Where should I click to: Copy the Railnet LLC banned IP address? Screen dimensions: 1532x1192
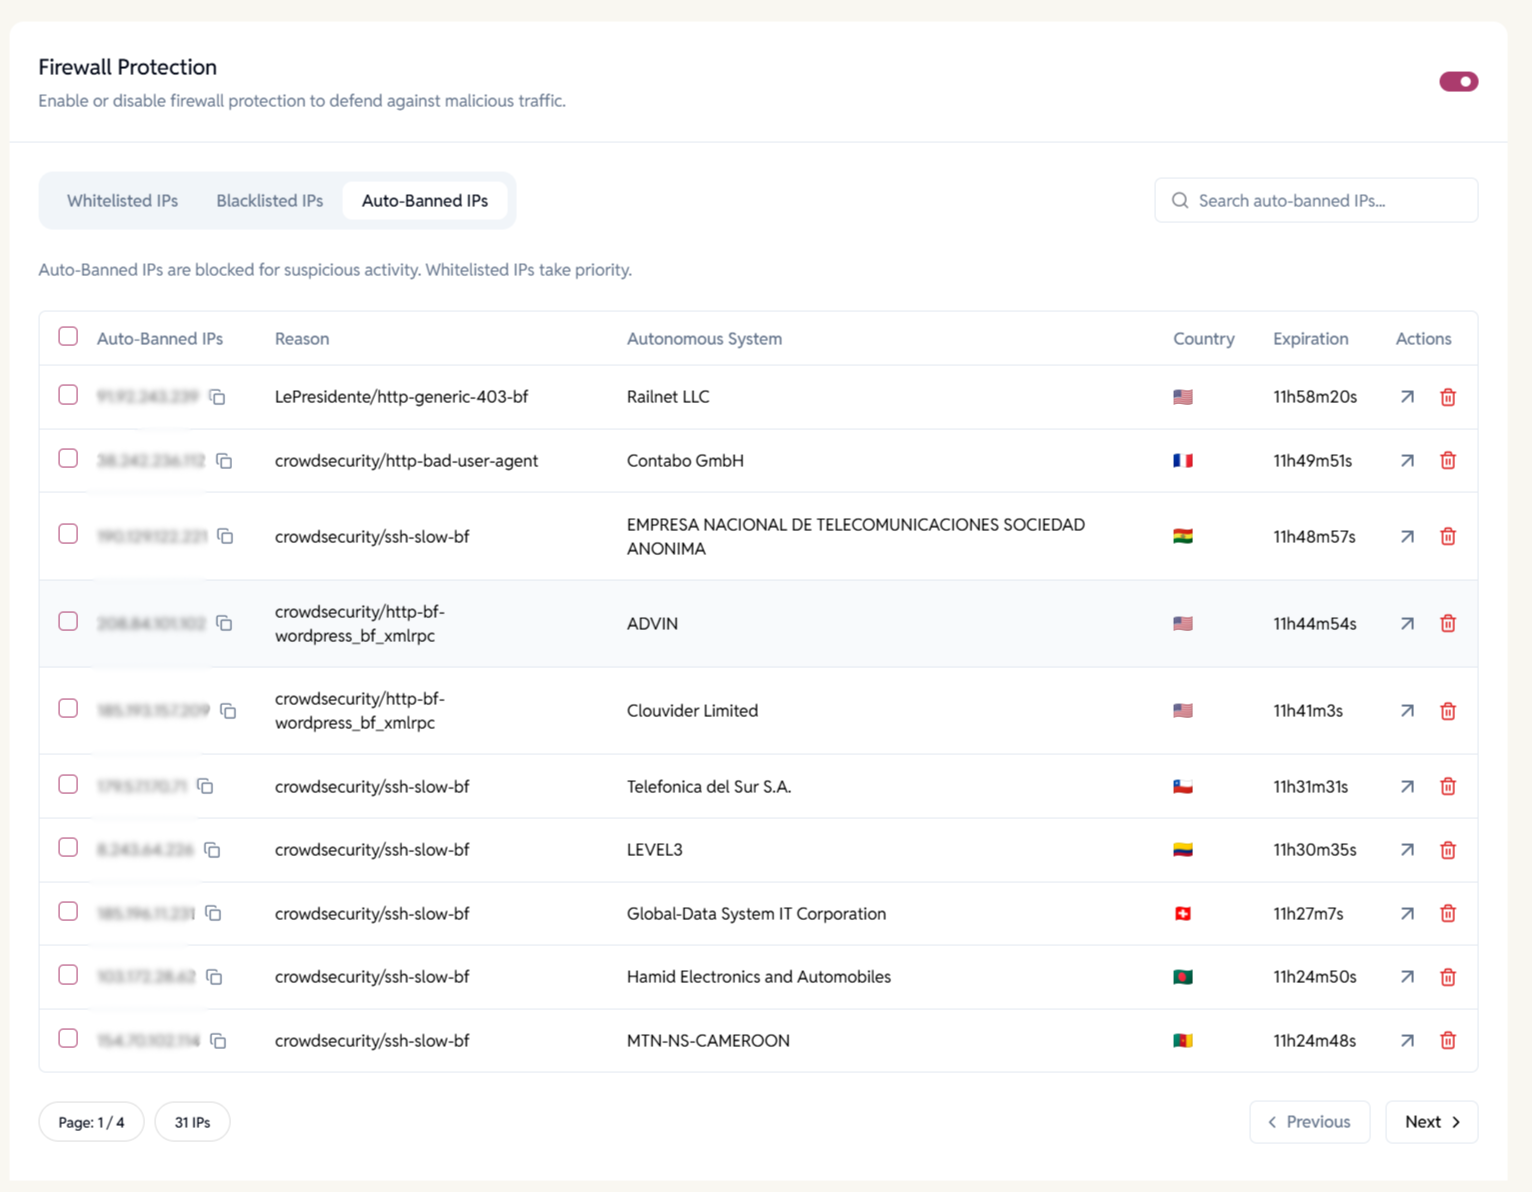click(x=218, y=397)
